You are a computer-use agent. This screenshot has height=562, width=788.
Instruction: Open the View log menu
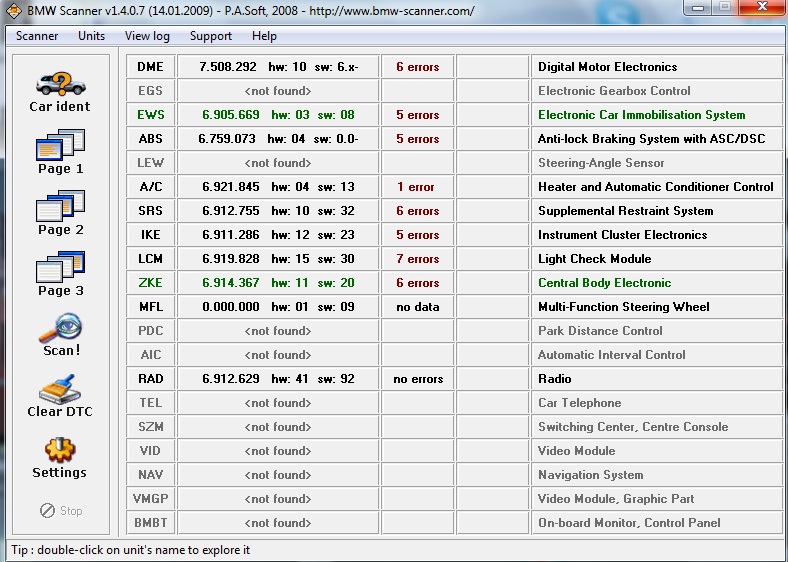tap(147, 36)
